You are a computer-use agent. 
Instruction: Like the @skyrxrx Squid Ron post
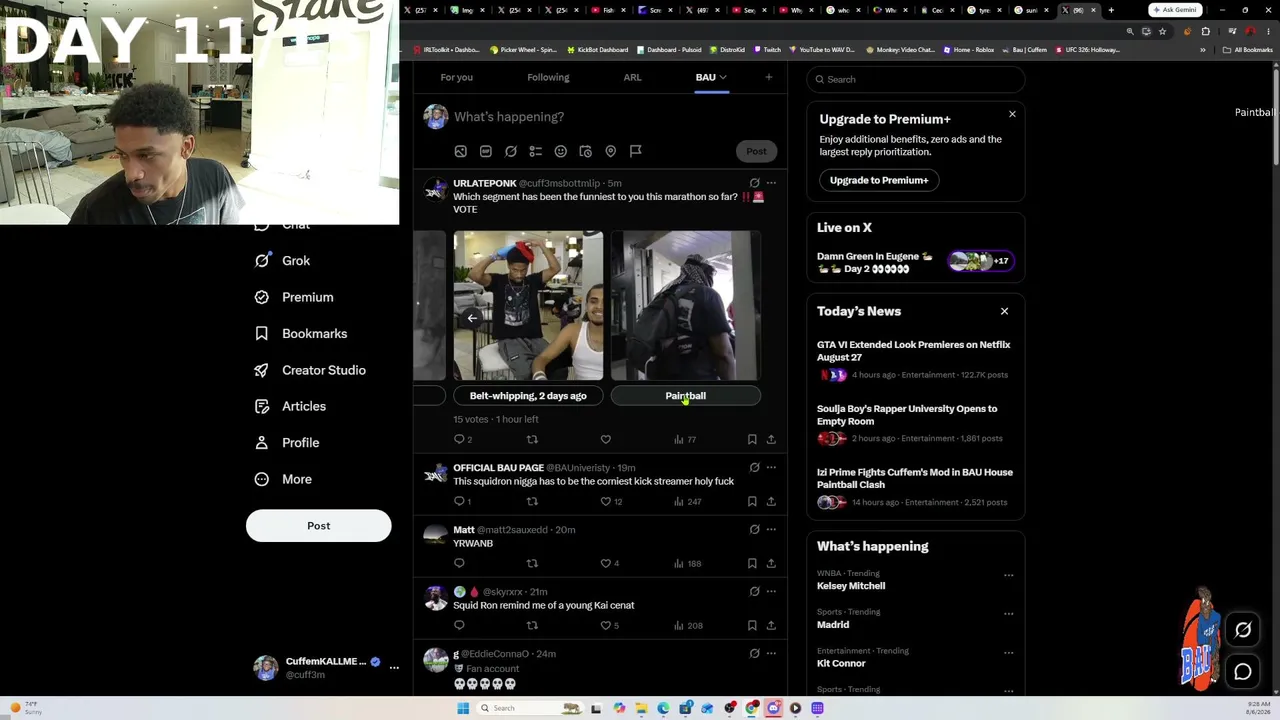point(605,625)
